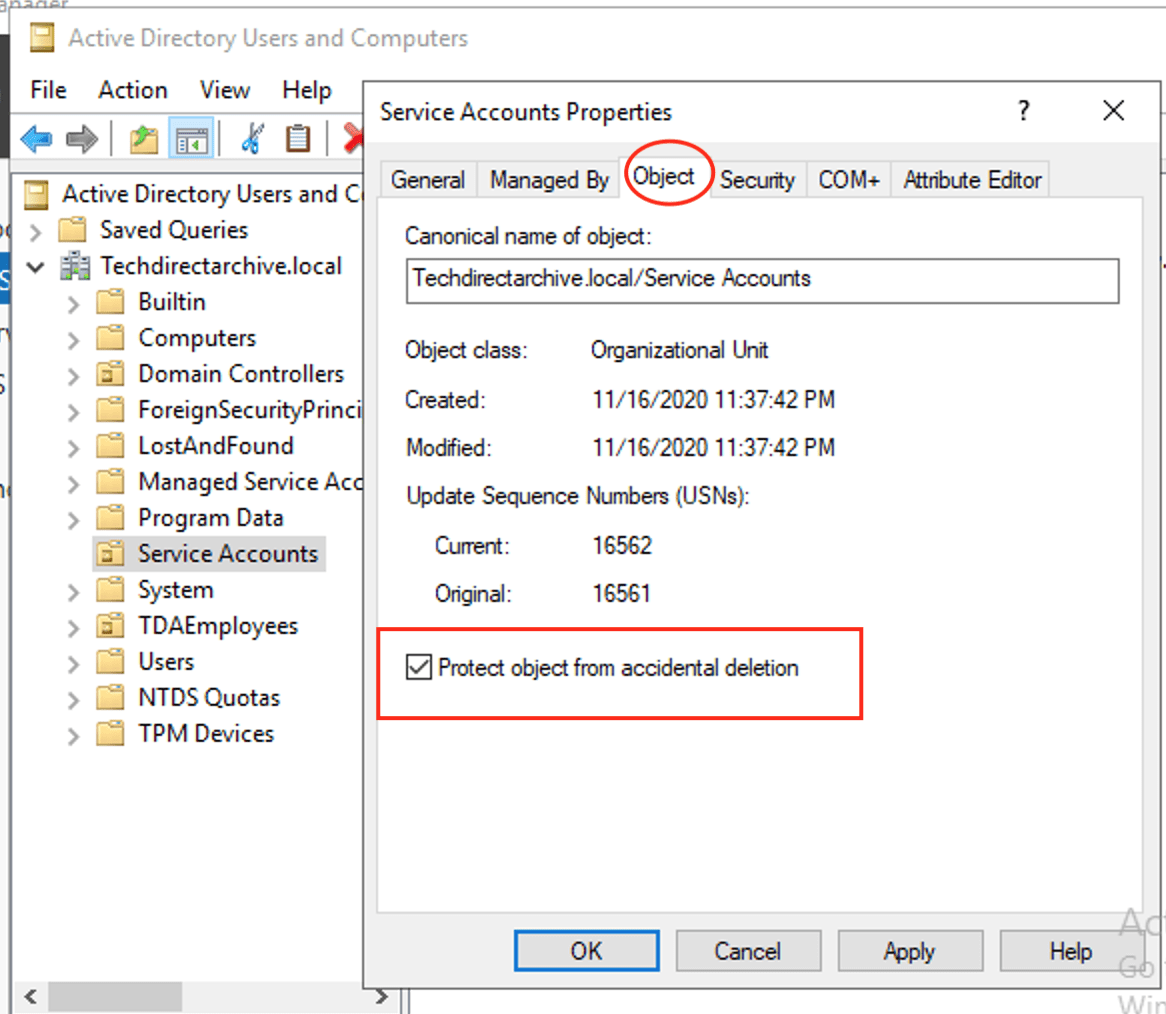The image size is (1166, 1014).
Task: Expand the TDAEmployees organizational unit
Action: click(73, 627)
